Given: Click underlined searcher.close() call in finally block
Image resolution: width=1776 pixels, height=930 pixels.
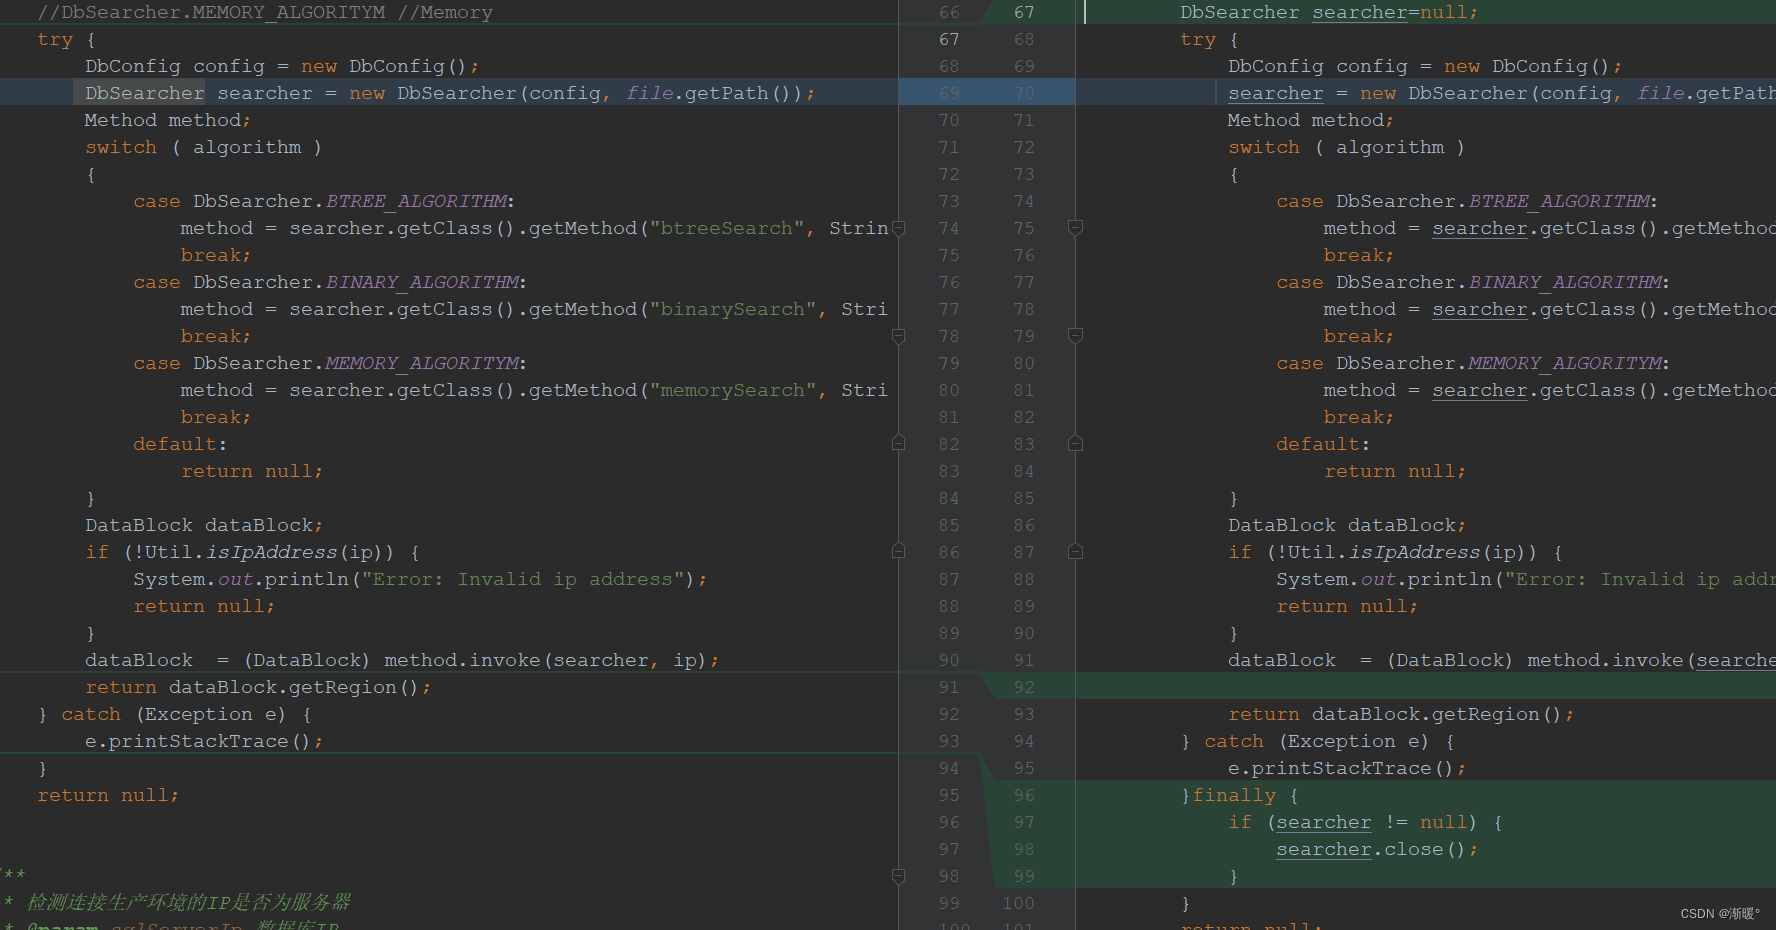Looking at the screenshot, I should 1323,849.
